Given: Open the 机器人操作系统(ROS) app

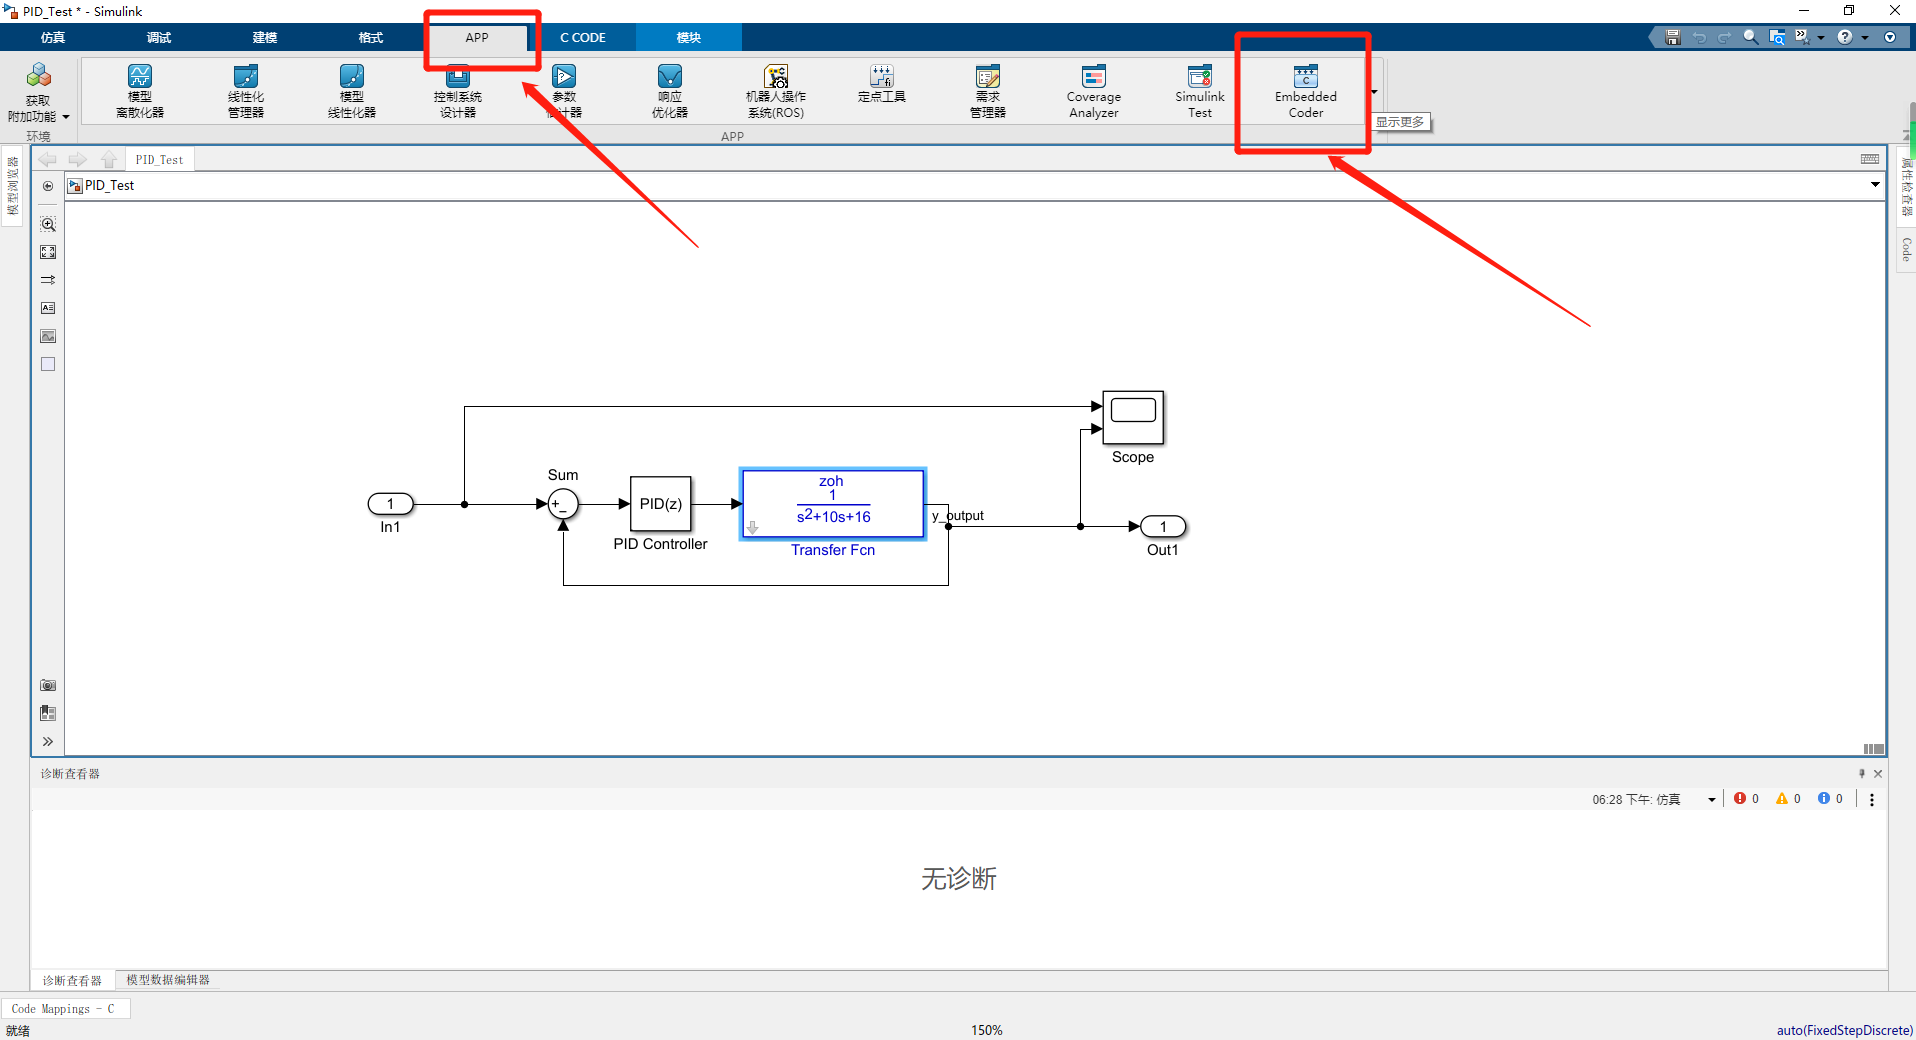Looking at the screenshot, I should click(x=775, y=90).
